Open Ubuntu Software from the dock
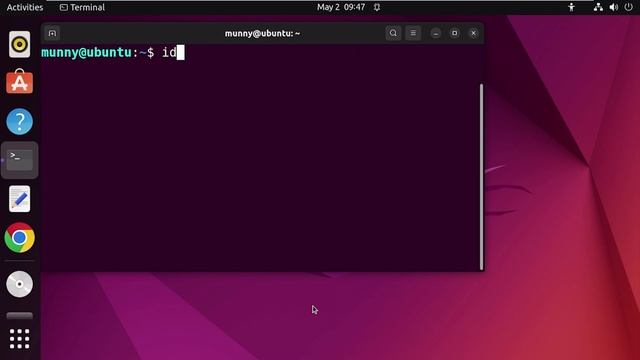 [x=20, y=82]
